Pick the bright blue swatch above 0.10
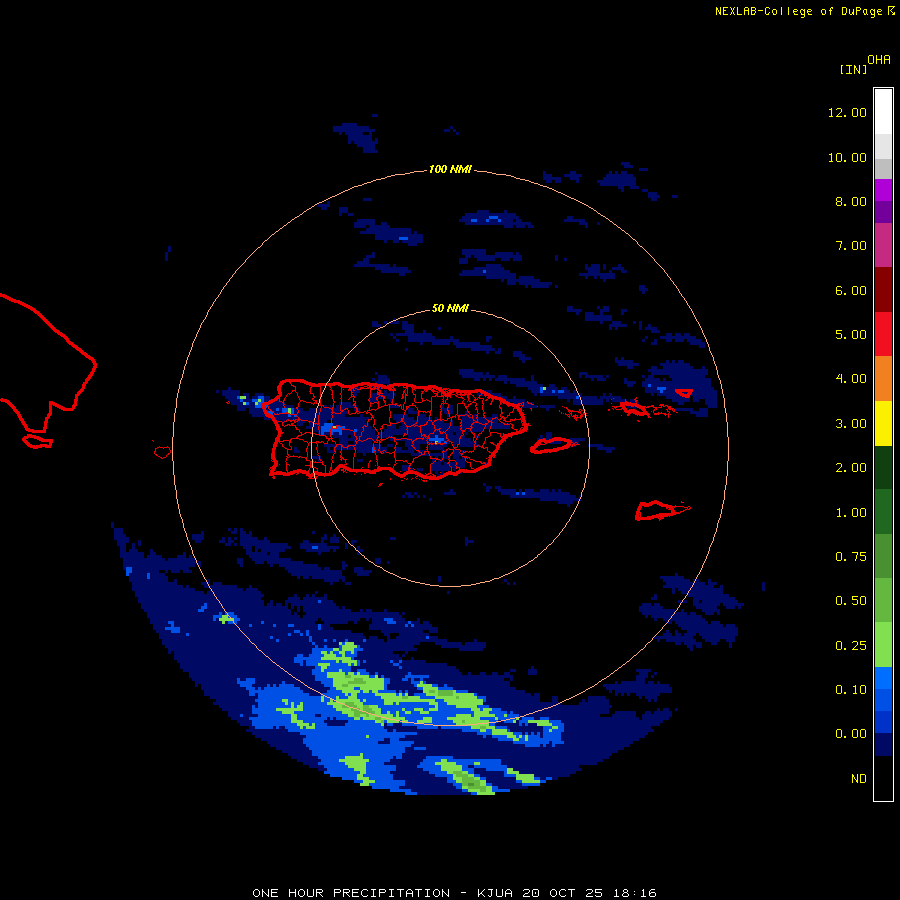This screenshot has width=900, height=900. pos(883,678)
